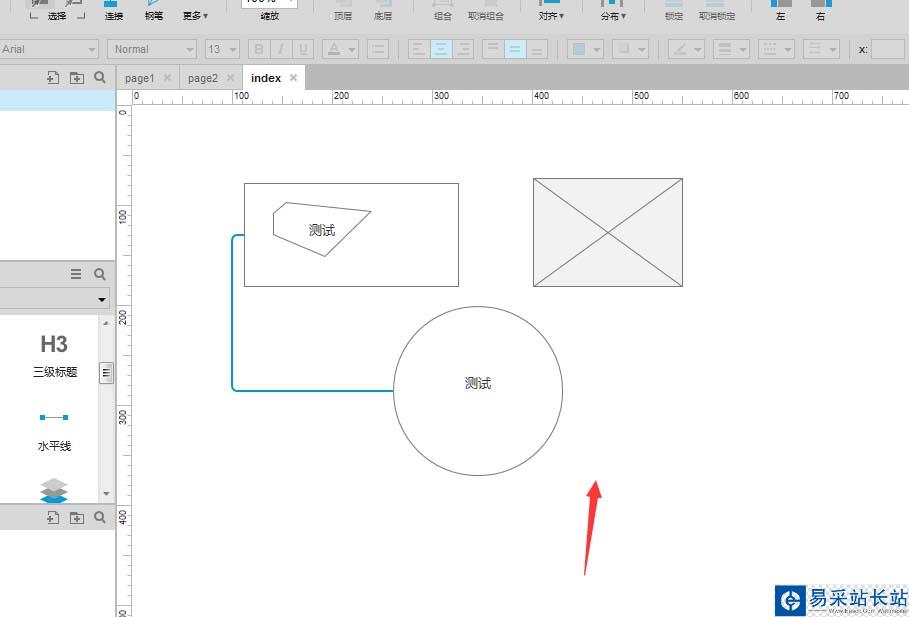
Task: Align text to top
Action: pos(493,49)
